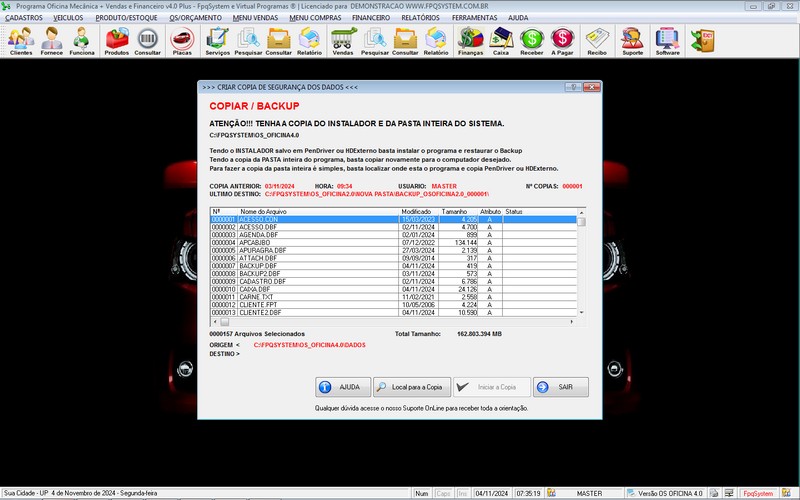The height and width of the screenshot is (500, 800).
Task: Open the A Pagar toolbar icon
Action: tap(563, 40)
